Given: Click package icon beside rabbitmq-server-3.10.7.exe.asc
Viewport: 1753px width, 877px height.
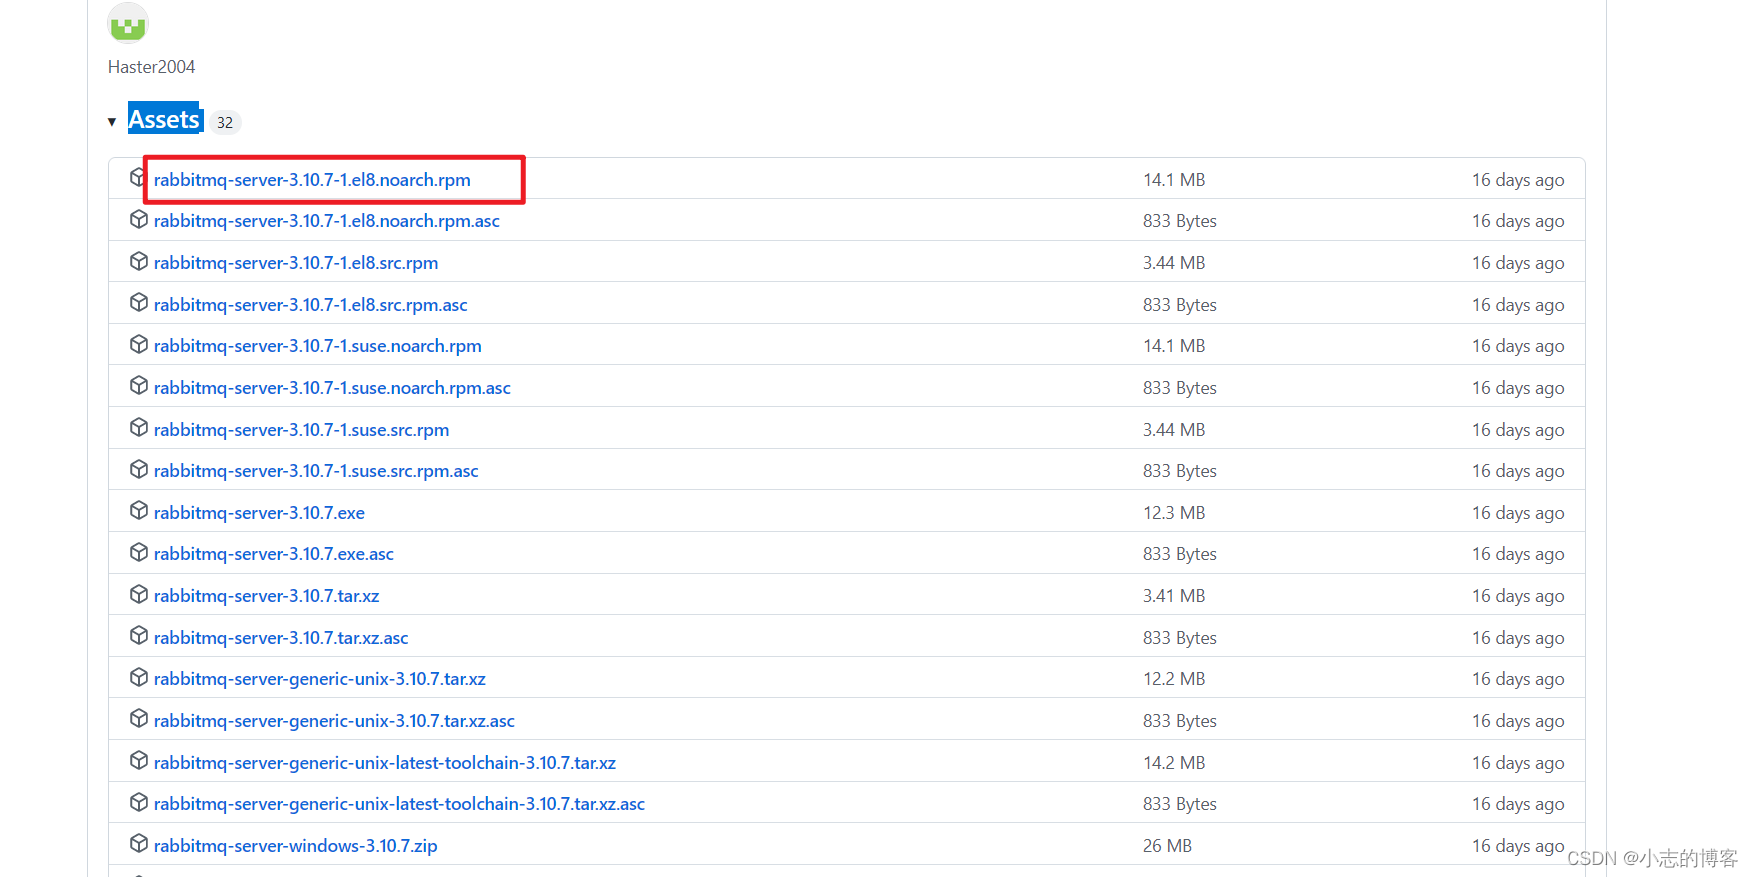Looking at the screenshot, I should [139, 552].
